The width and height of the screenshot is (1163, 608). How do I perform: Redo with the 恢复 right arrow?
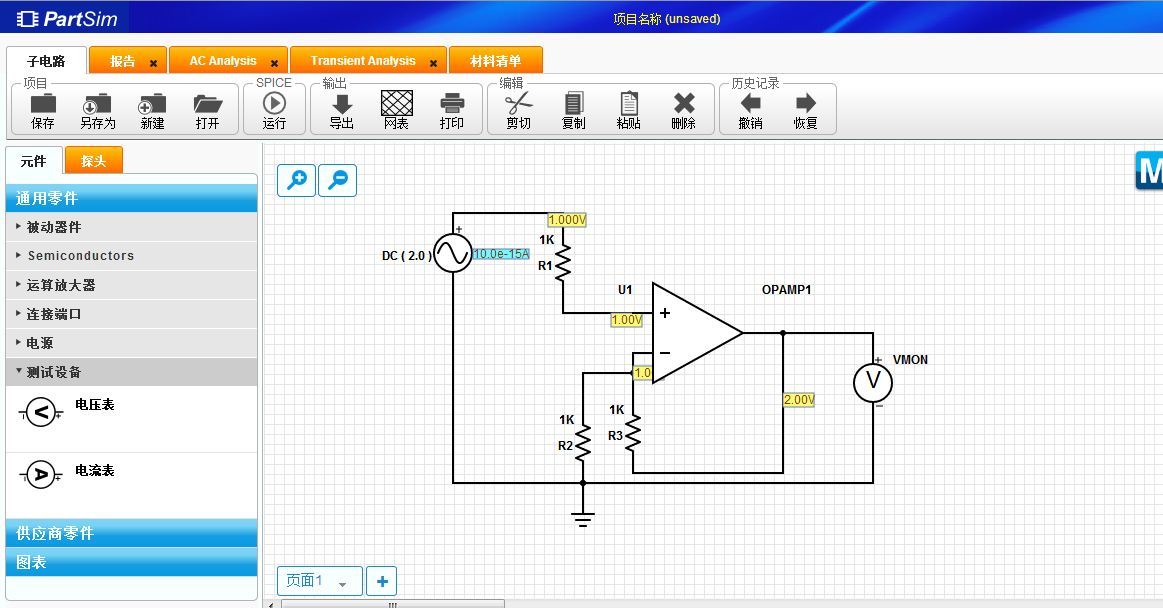click(805, 103)
